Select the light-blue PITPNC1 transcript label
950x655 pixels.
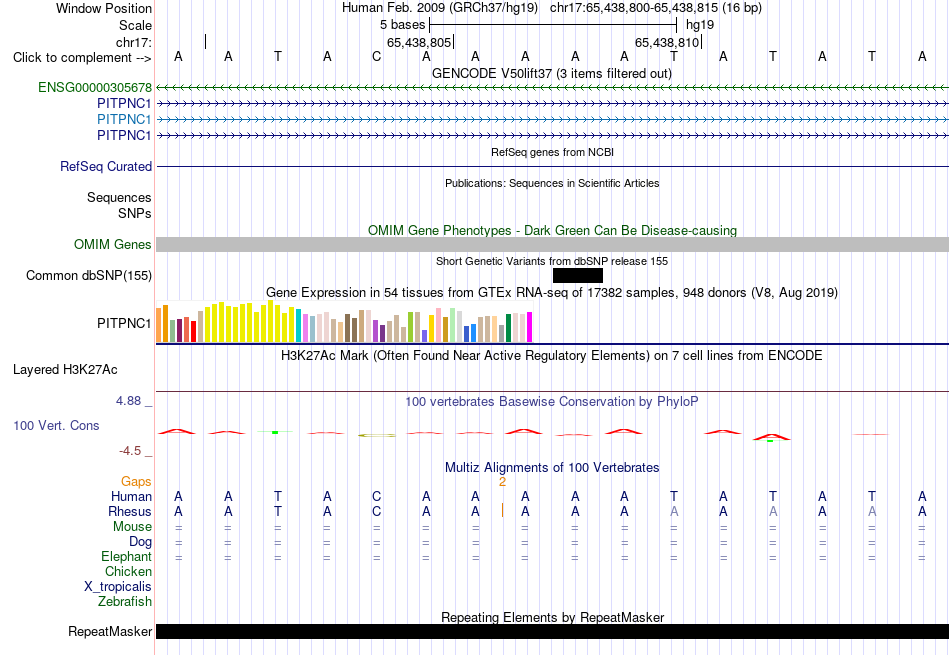(x=124, y=119)
